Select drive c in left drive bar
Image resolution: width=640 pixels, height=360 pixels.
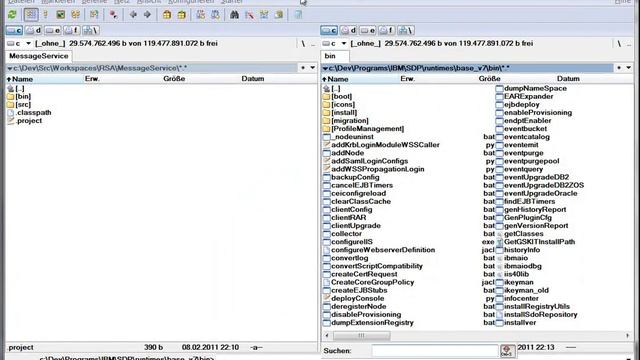[x=14, y=30]
